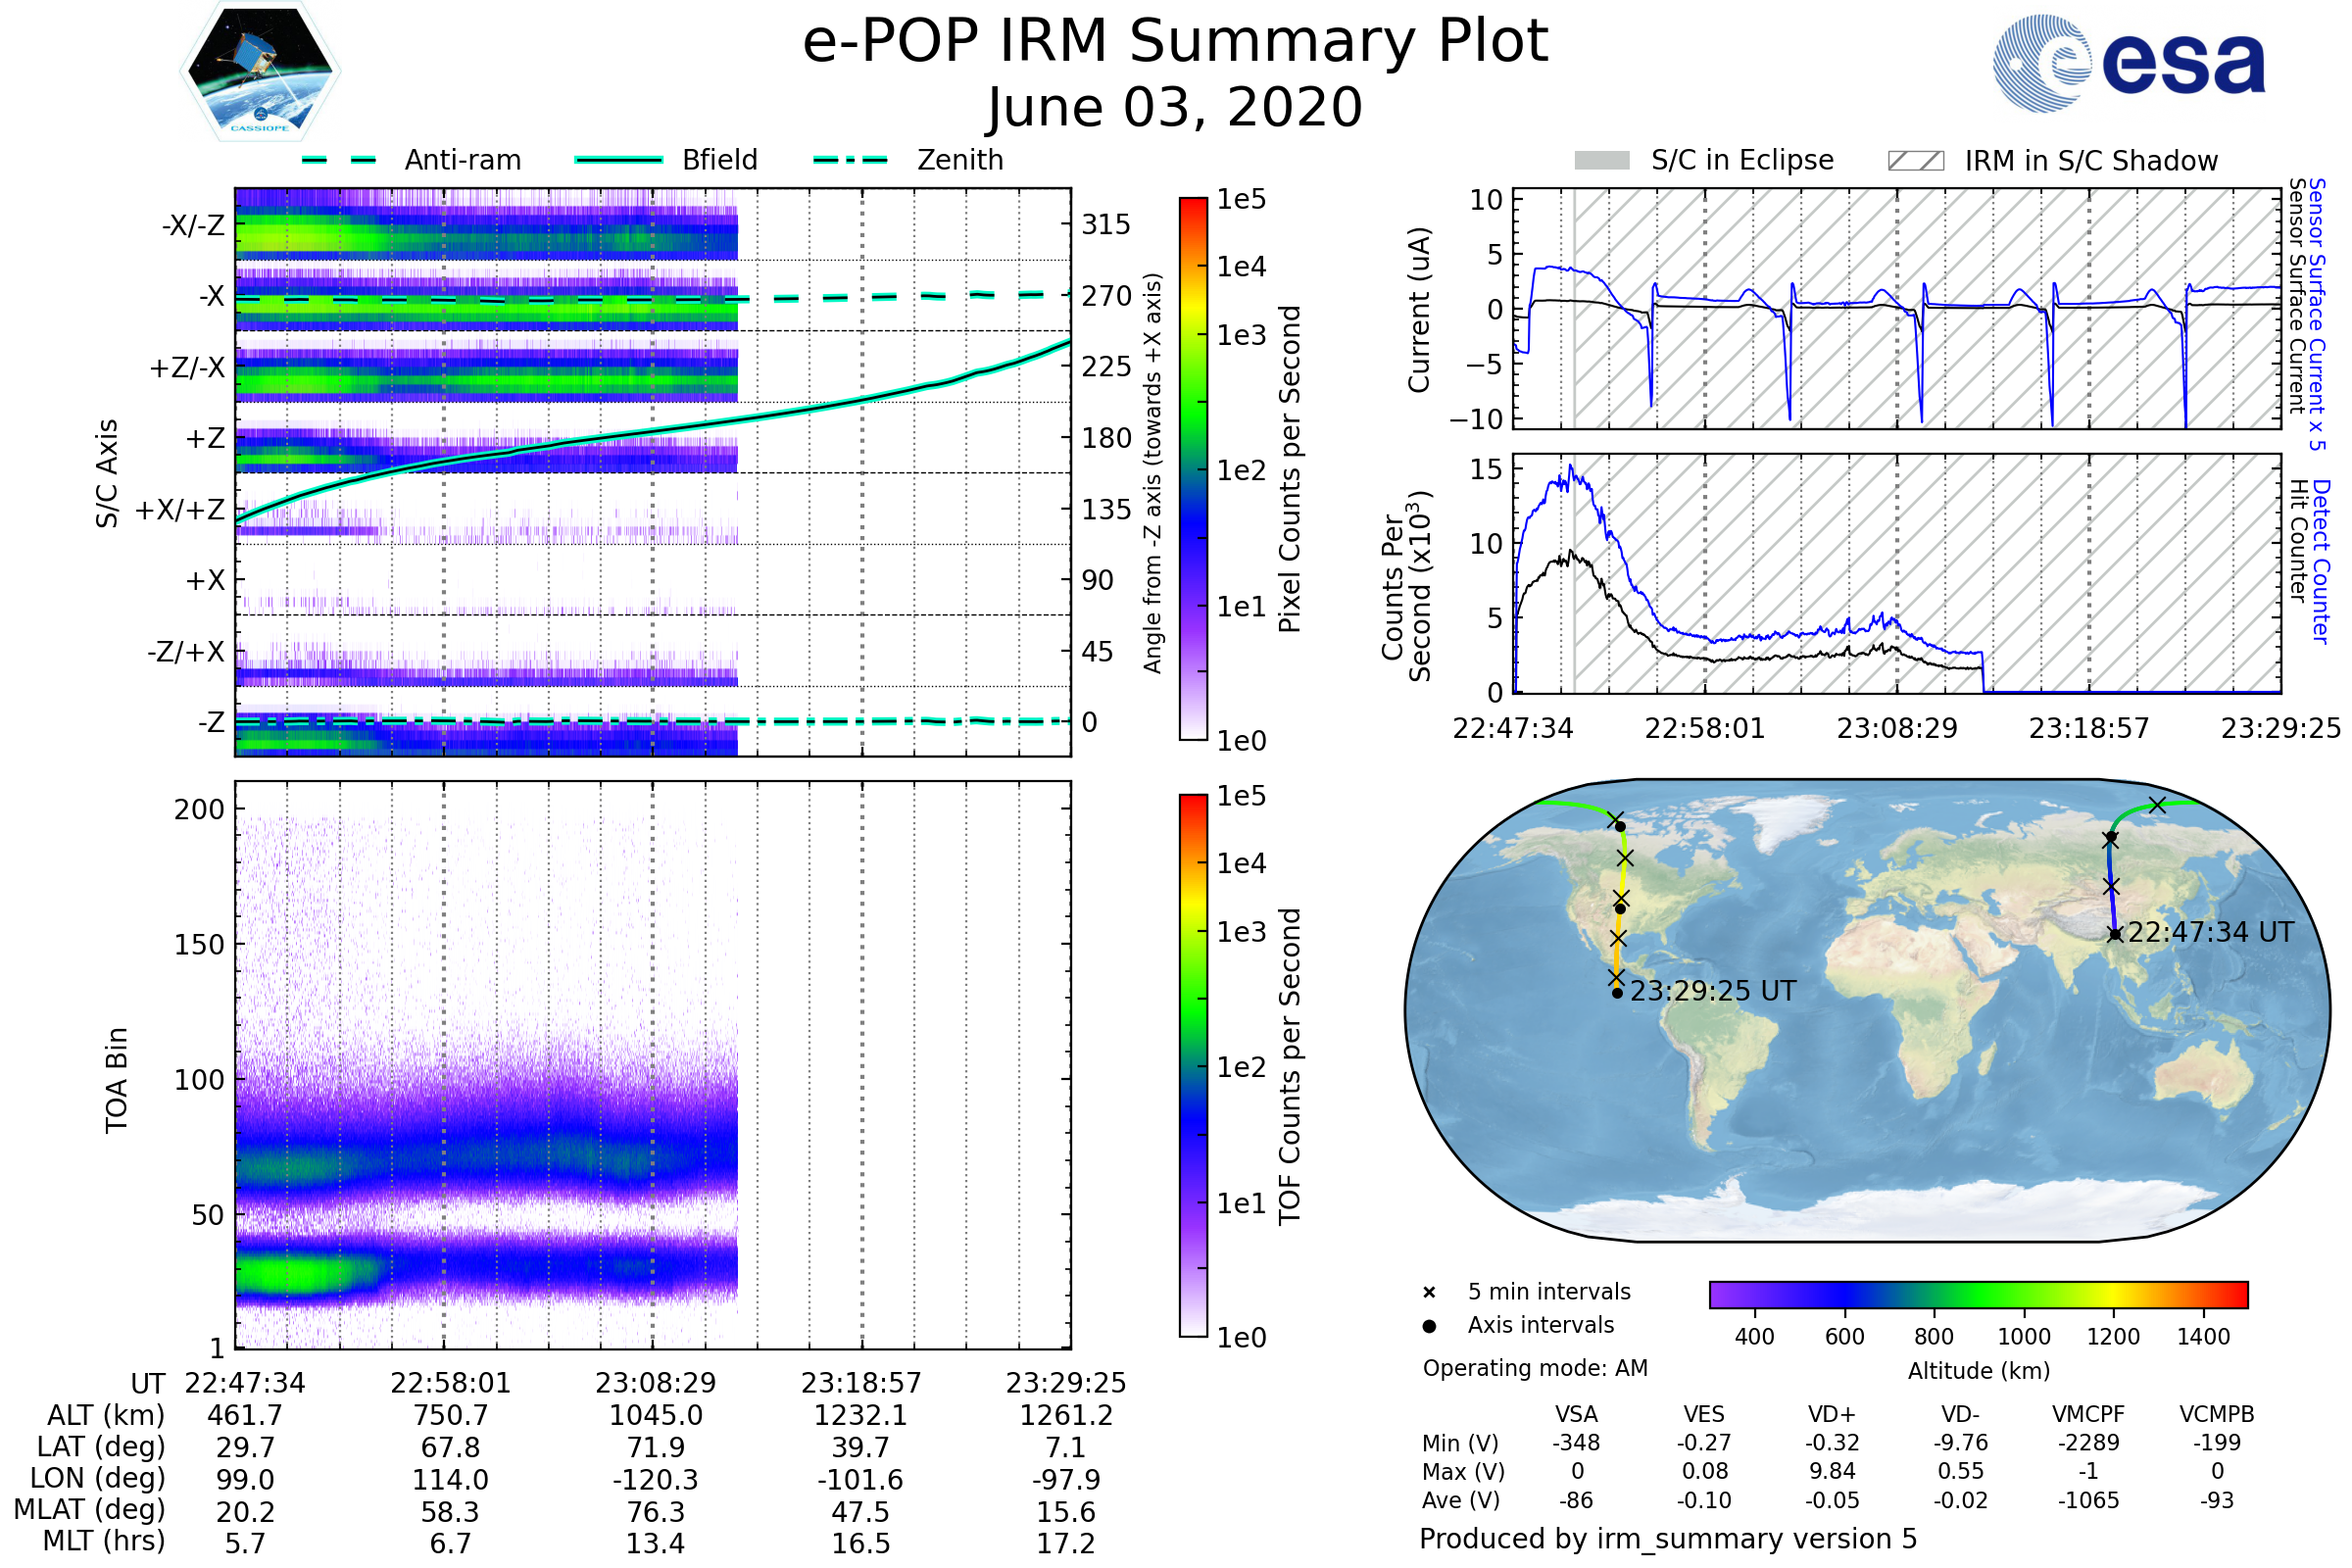The height and width of the screenshot is (1568, 2352).
Task: Click the IRM in S/C Shadow hatched swatch
Action: 1915,161
